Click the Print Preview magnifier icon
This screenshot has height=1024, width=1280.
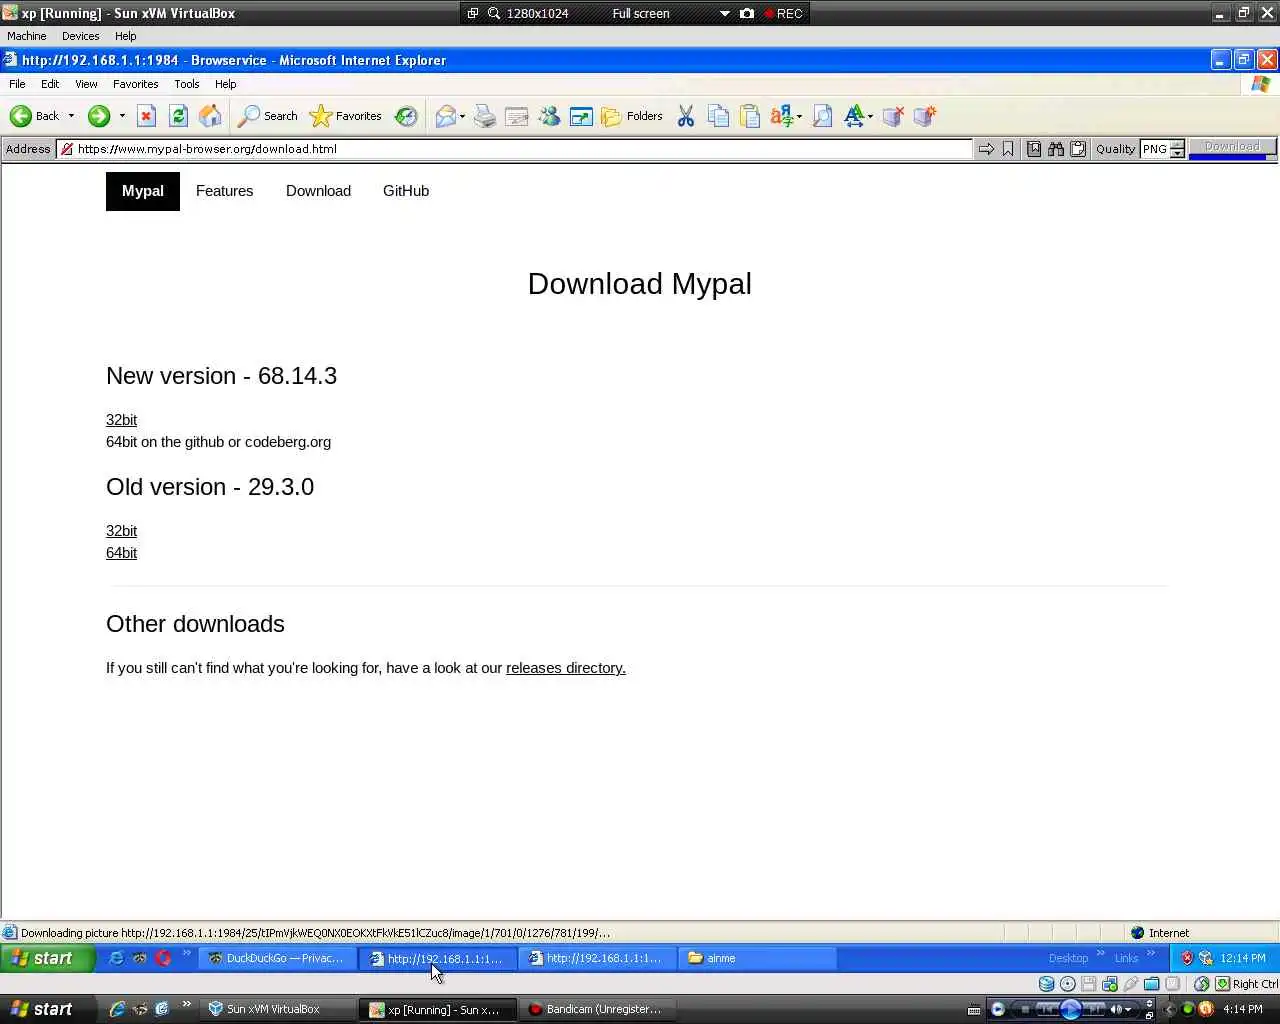(x=822, y=116)
